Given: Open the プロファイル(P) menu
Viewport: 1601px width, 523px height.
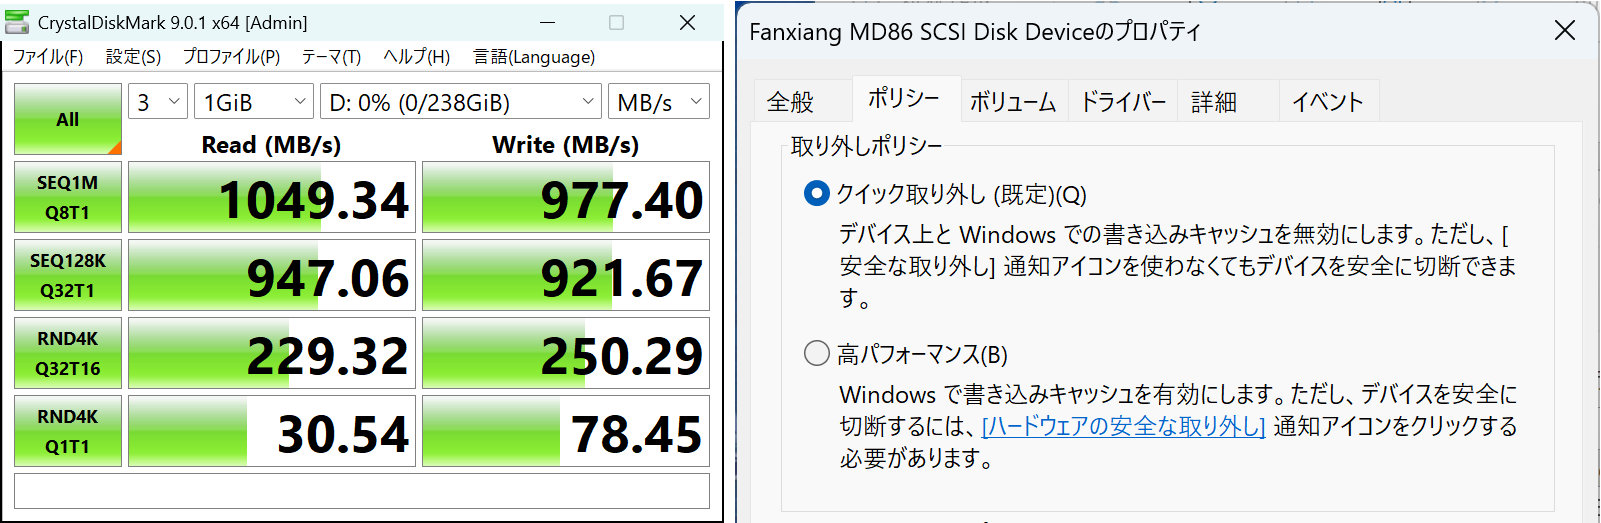Looking at the screenshot, I should coord(231,57).
